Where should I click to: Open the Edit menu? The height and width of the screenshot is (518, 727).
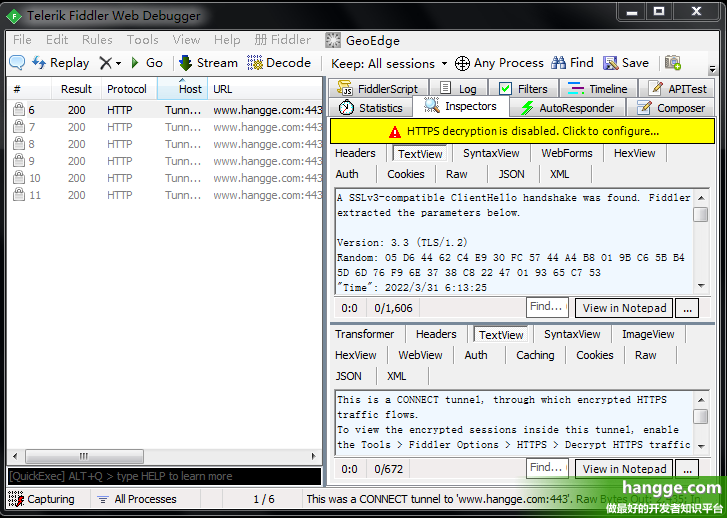point(57,40)
